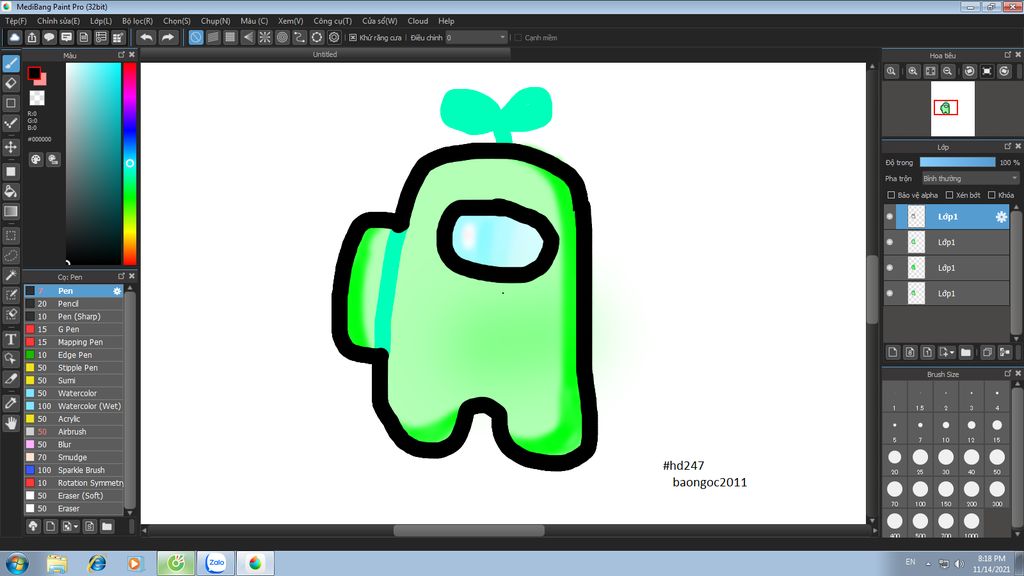Enable the Khóa checkbox
This screenshot has height=576, width=1024.
[x=991, y=195]
